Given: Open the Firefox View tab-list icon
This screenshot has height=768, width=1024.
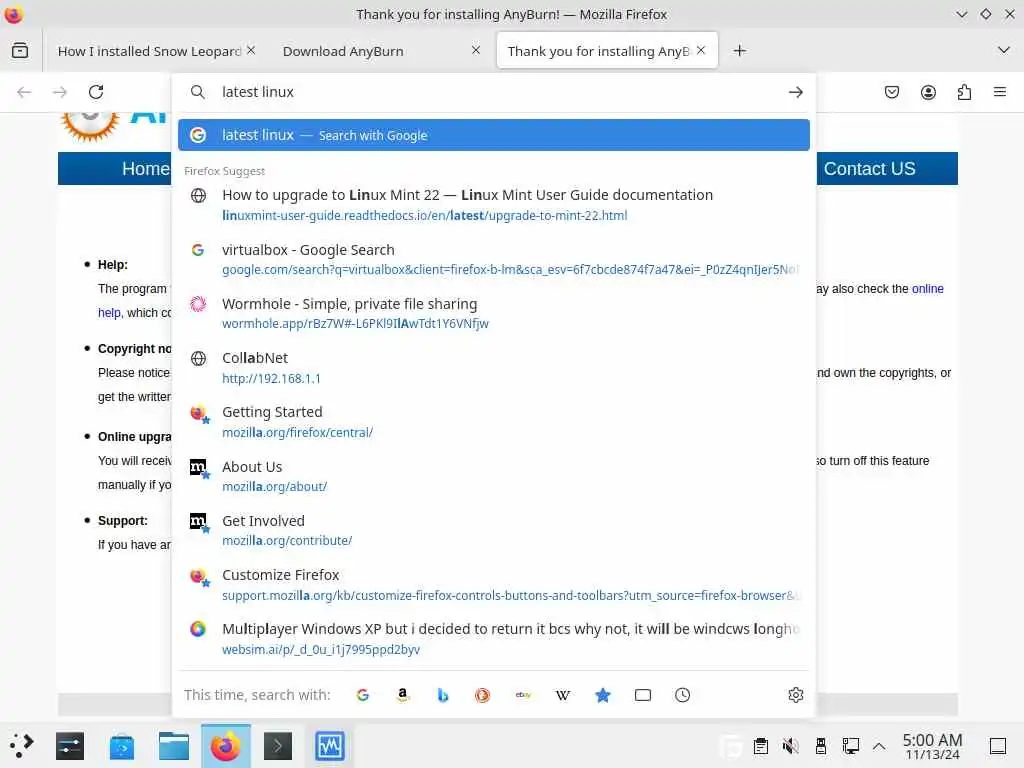Looking at the screenshot, I should click(20, 50).
